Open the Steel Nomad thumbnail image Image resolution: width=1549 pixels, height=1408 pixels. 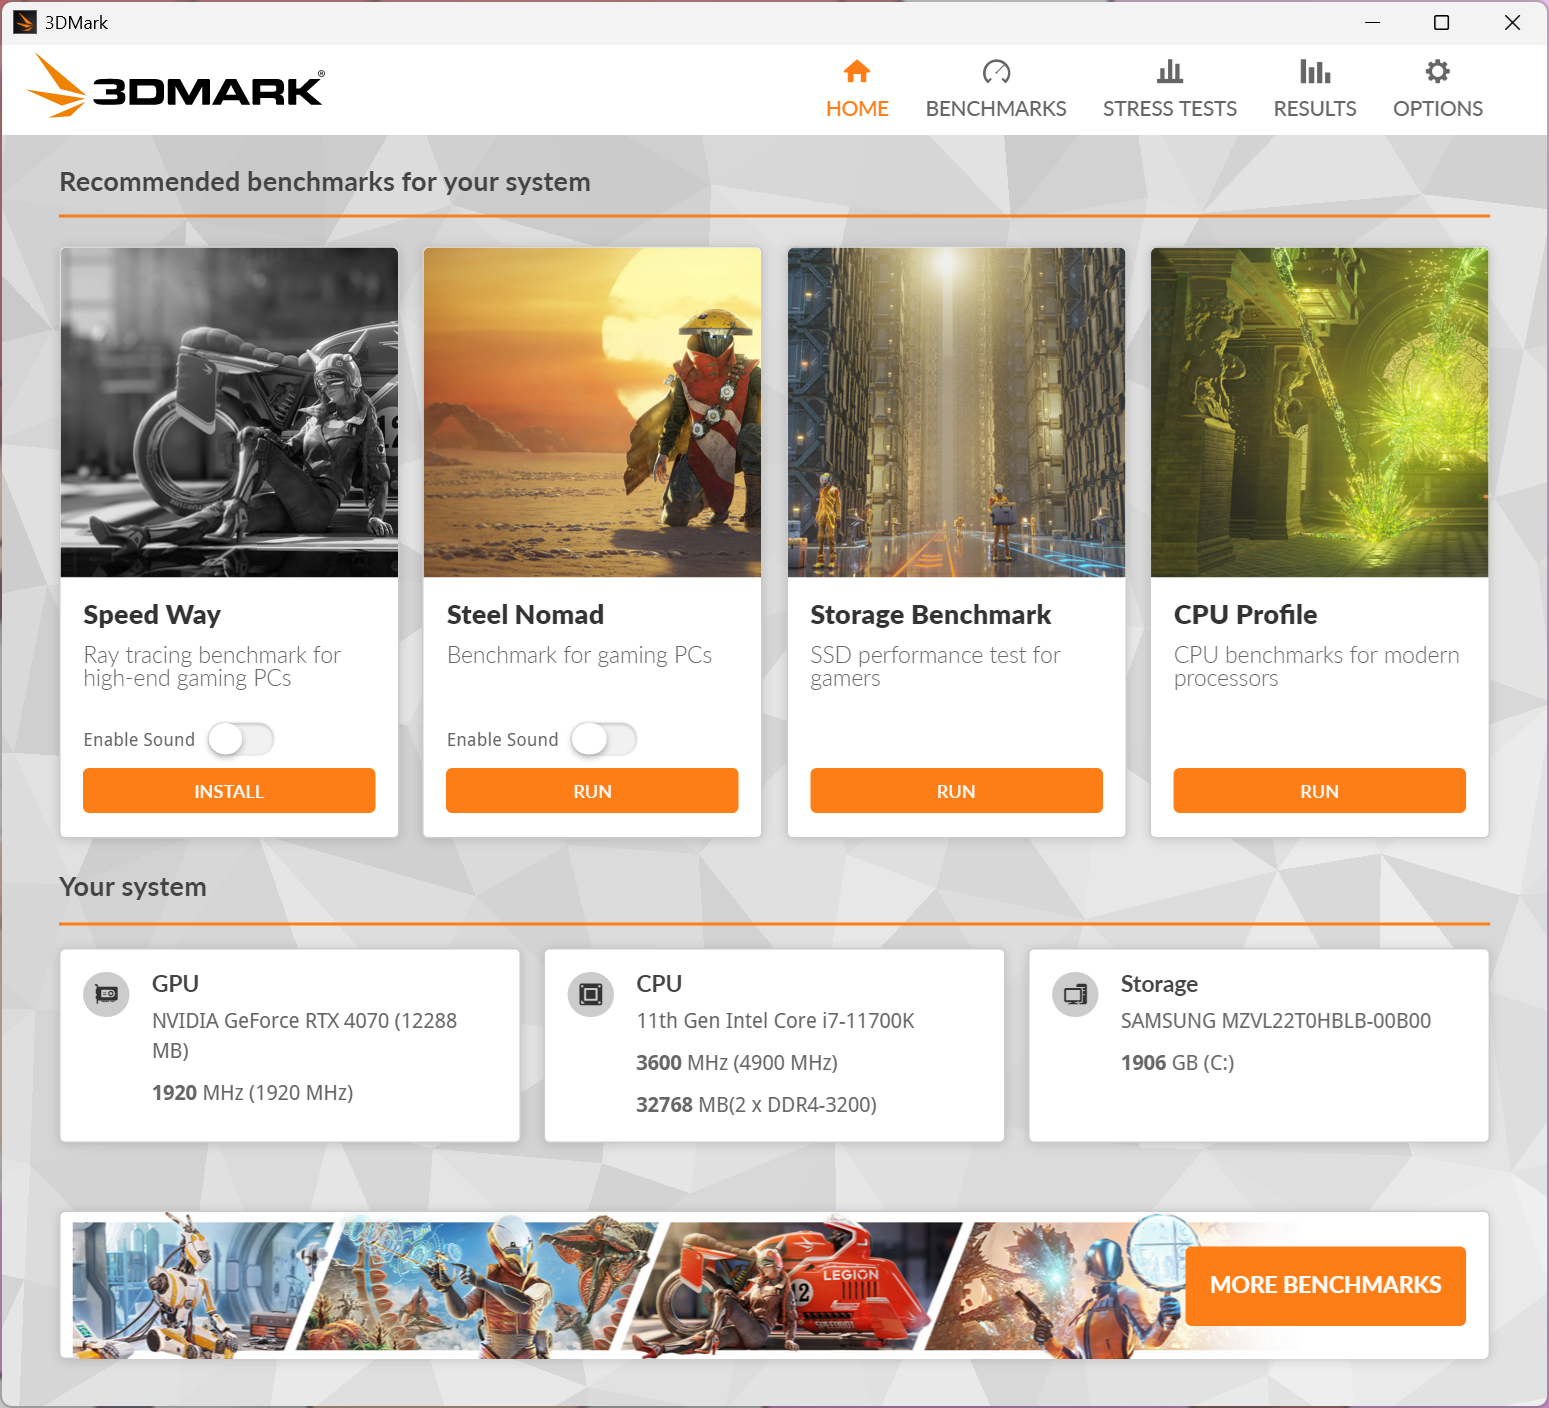click(592, 412)
